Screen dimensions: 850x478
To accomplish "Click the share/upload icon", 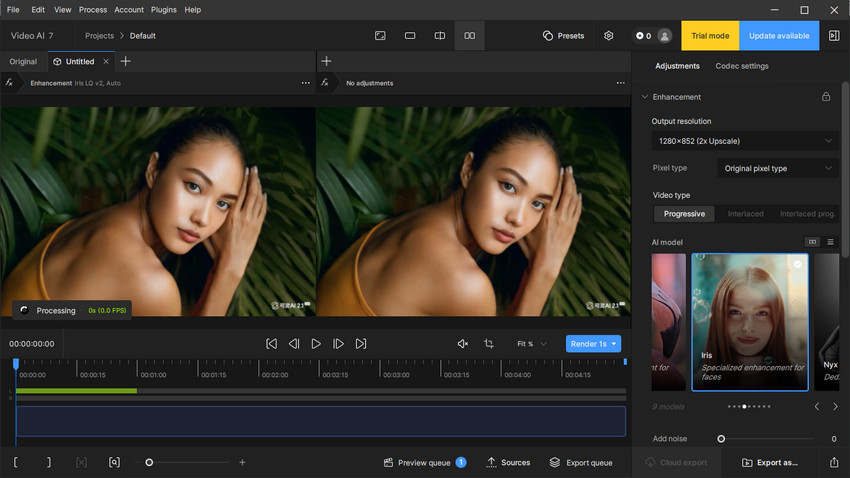I will pyautogui.click(x=834, y=462).
